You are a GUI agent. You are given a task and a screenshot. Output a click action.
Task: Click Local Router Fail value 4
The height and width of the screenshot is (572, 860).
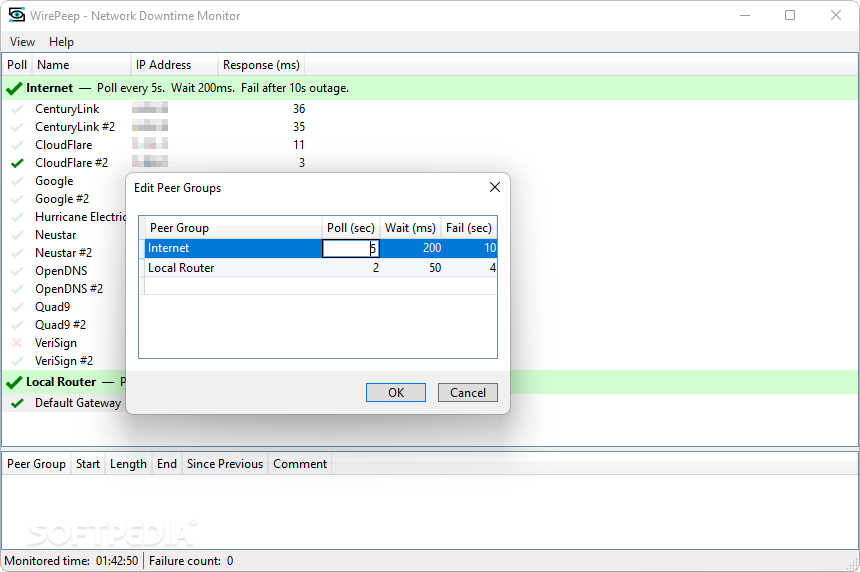493,268
